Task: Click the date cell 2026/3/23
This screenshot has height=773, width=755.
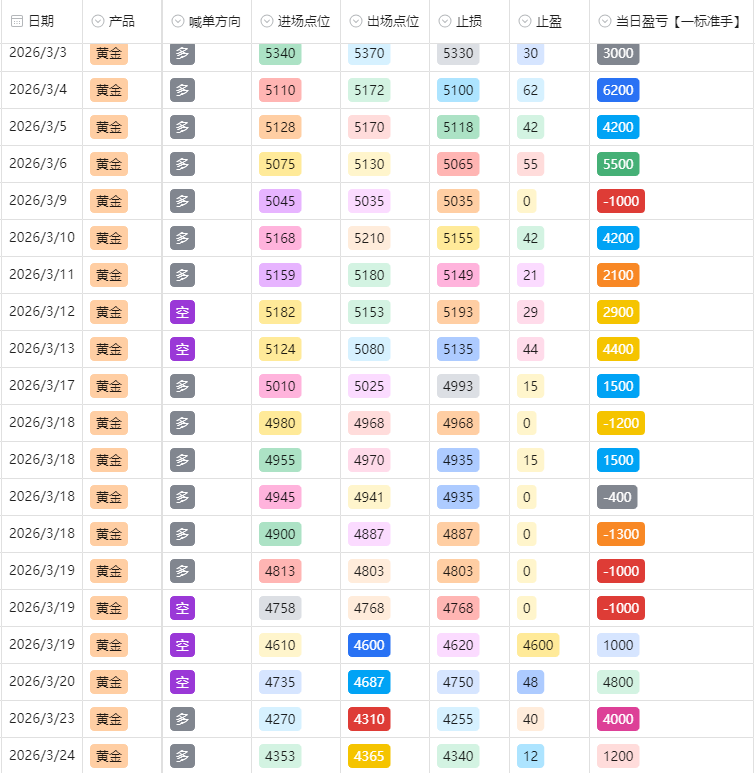Action: click(x=41, y=719)
